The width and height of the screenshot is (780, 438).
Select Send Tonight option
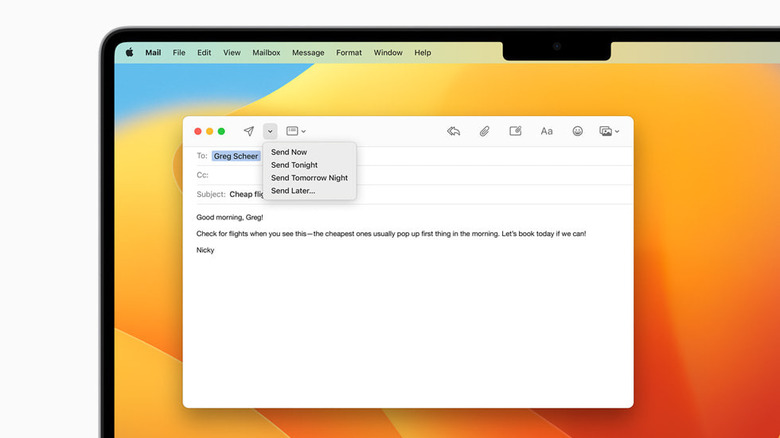point(294,165)
